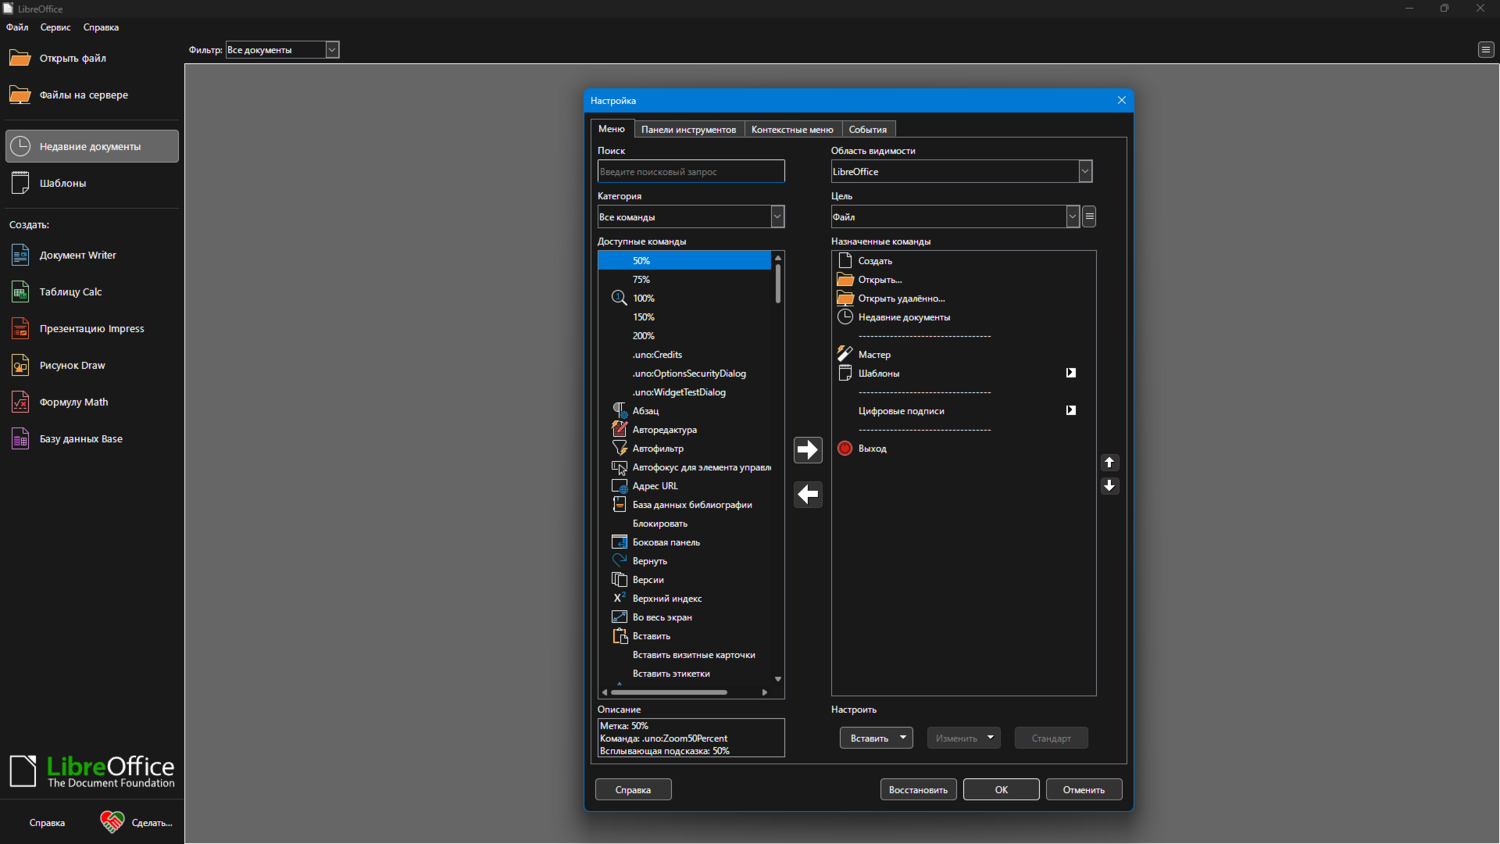Open the Вставить dropdown button
The width and height of the screenshot is (1500, 844).
[876, 738]
